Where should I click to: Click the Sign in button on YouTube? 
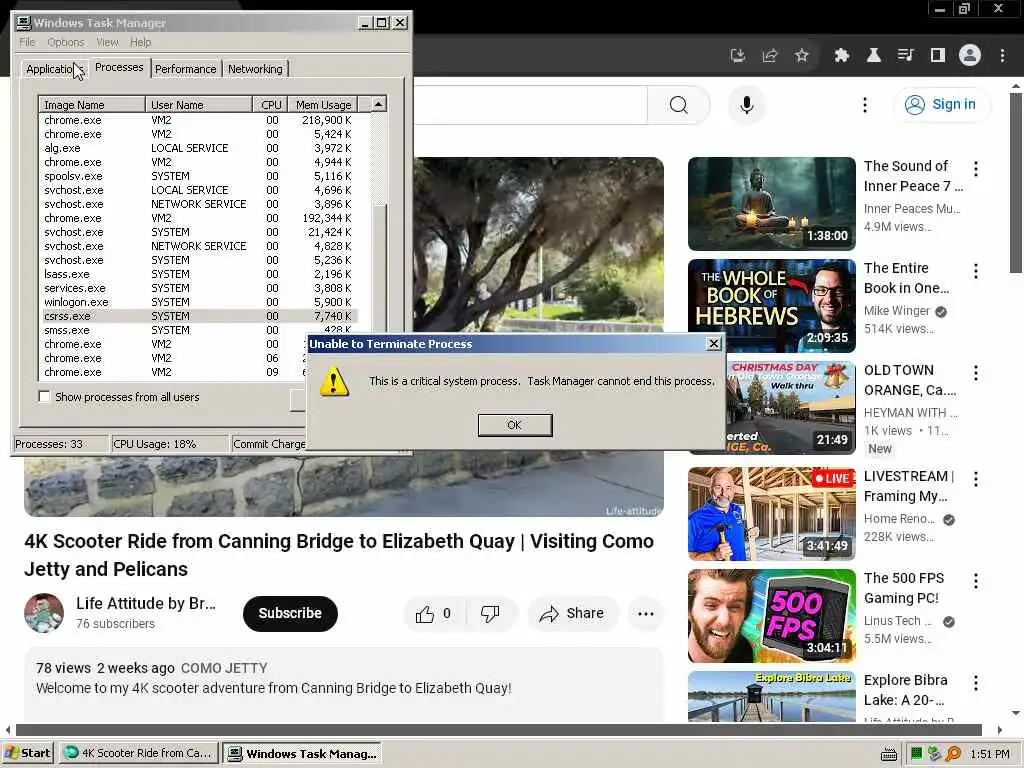tap(942, 104)
